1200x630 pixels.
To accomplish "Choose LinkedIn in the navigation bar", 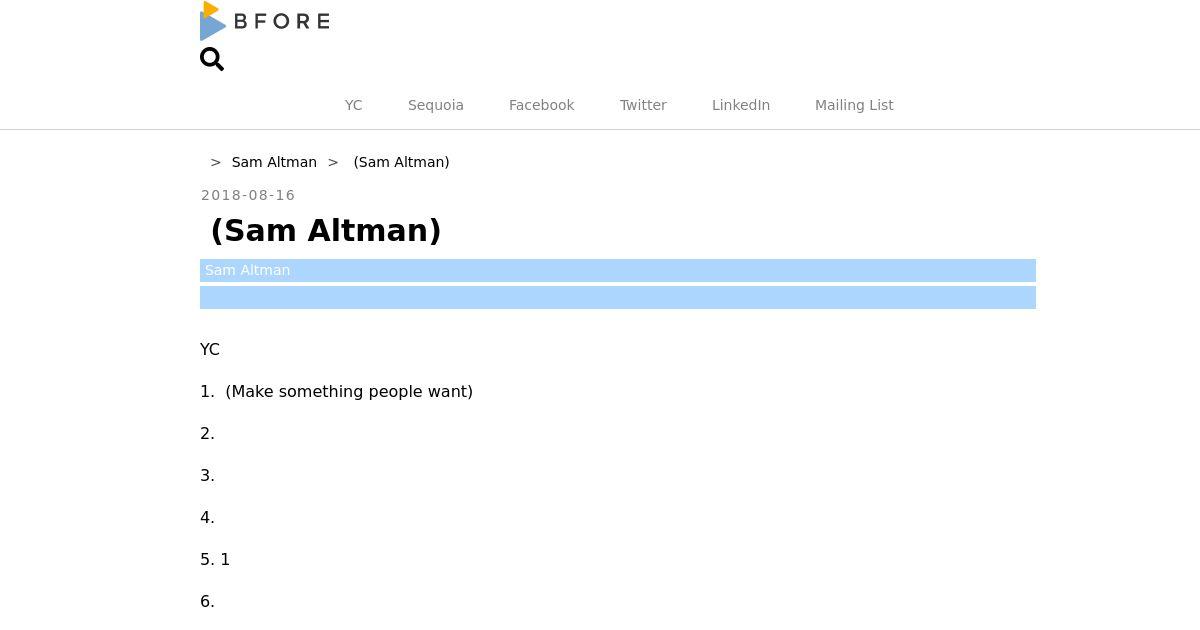I will pos(740,105).
